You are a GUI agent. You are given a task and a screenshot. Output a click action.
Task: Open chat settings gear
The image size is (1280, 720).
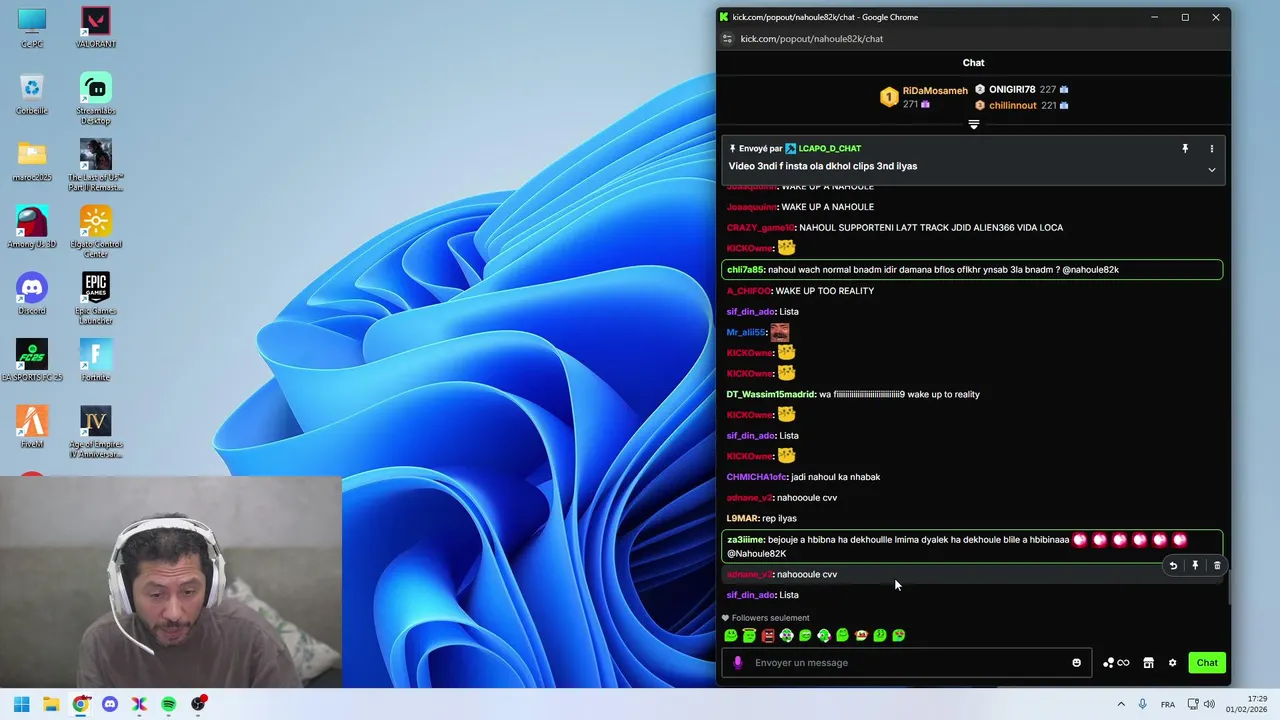pos(1173,663)
